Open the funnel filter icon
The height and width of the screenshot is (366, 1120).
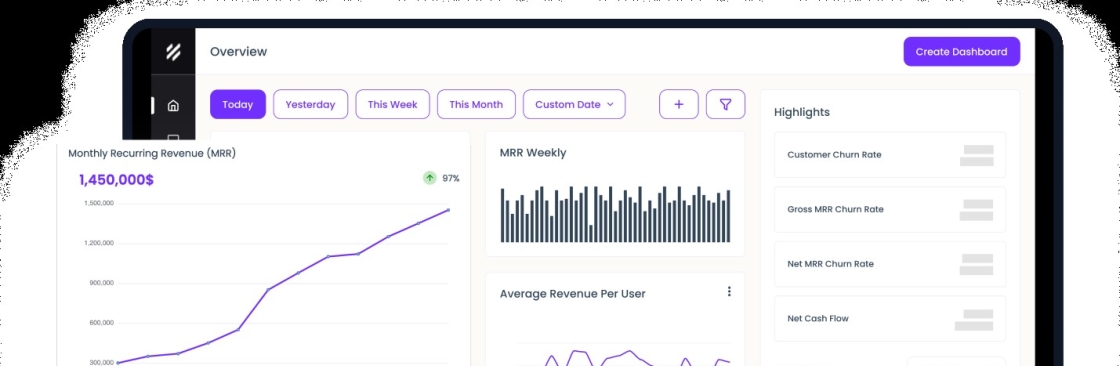726,104
